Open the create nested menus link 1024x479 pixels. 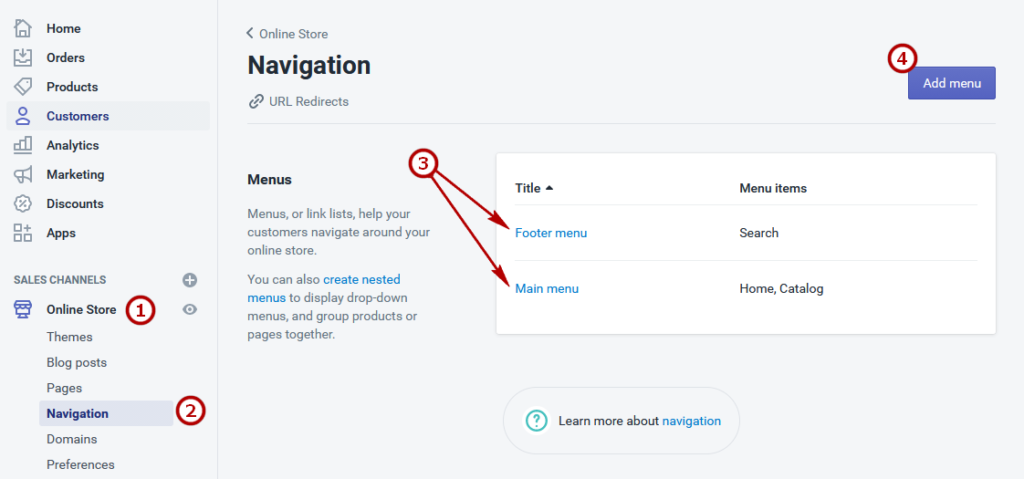pos(324,289)
